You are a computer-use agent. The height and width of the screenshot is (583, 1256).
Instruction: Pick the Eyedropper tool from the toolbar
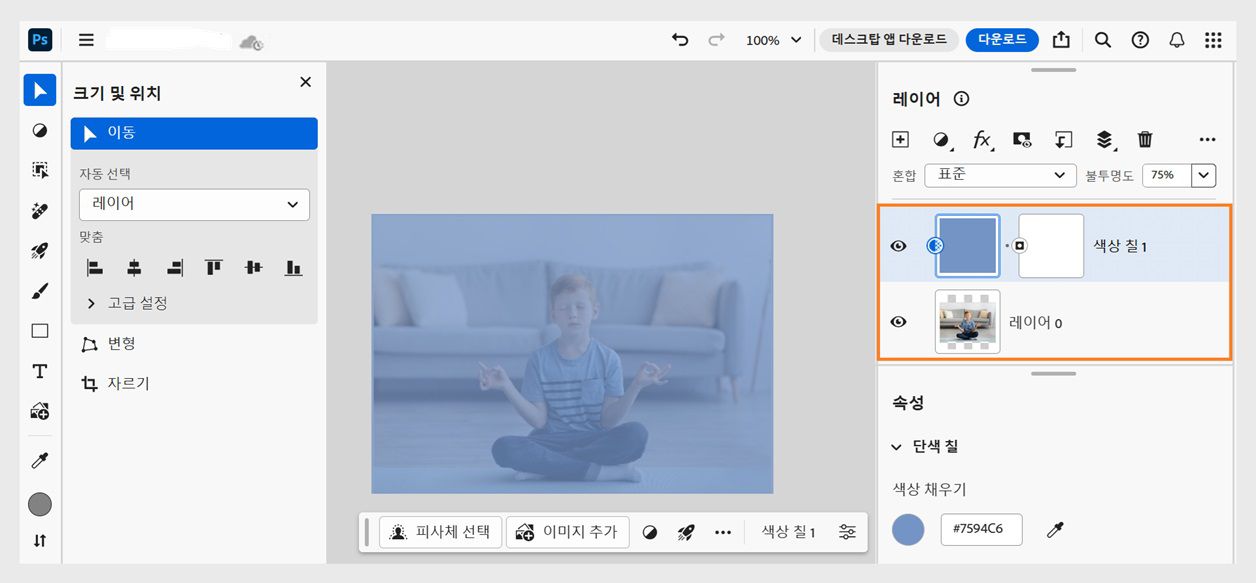click(39, 460)
